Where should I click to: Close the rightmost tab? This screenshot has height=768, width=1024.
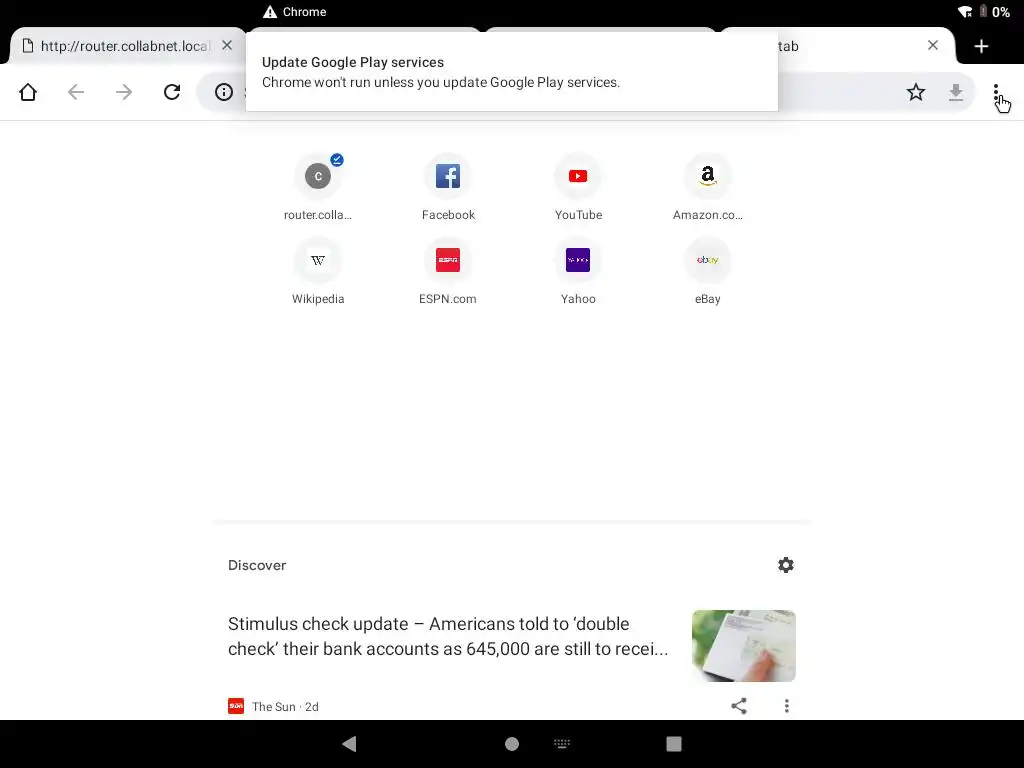(933, 45)
